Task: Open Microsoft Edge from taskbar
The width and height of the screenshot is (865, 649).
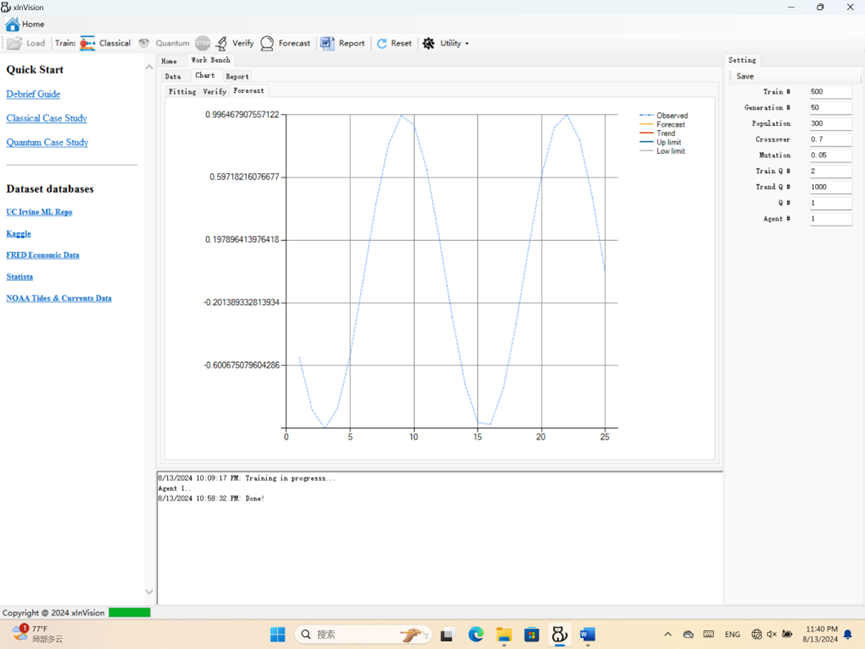Action: pyautogui.click(x=476, y=635)
